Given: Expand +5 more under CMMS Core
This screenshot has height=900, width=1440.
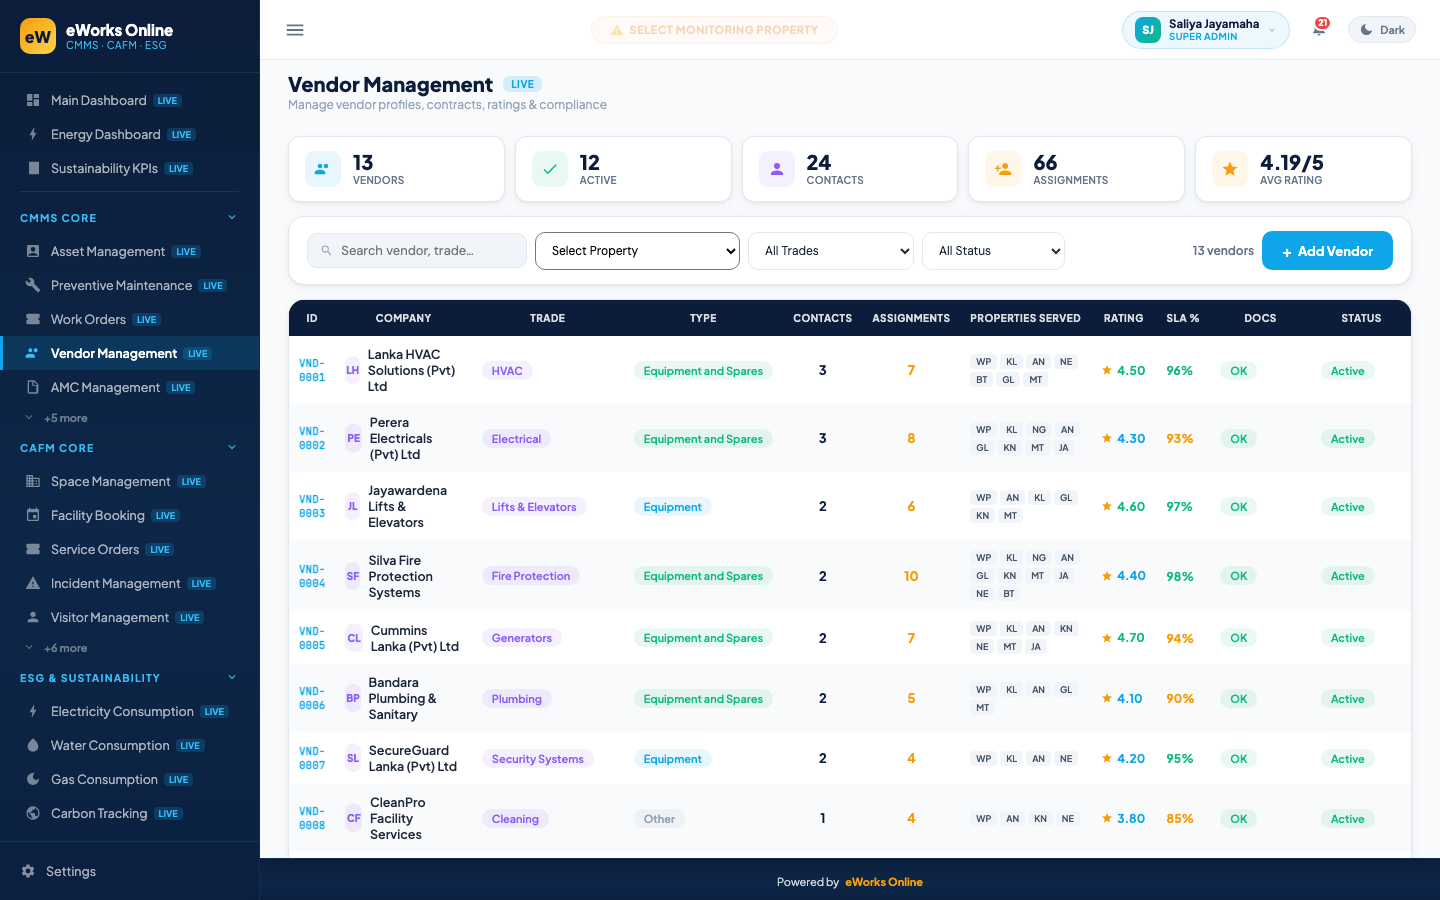Looking at the screenshot, I should point(65,418).
